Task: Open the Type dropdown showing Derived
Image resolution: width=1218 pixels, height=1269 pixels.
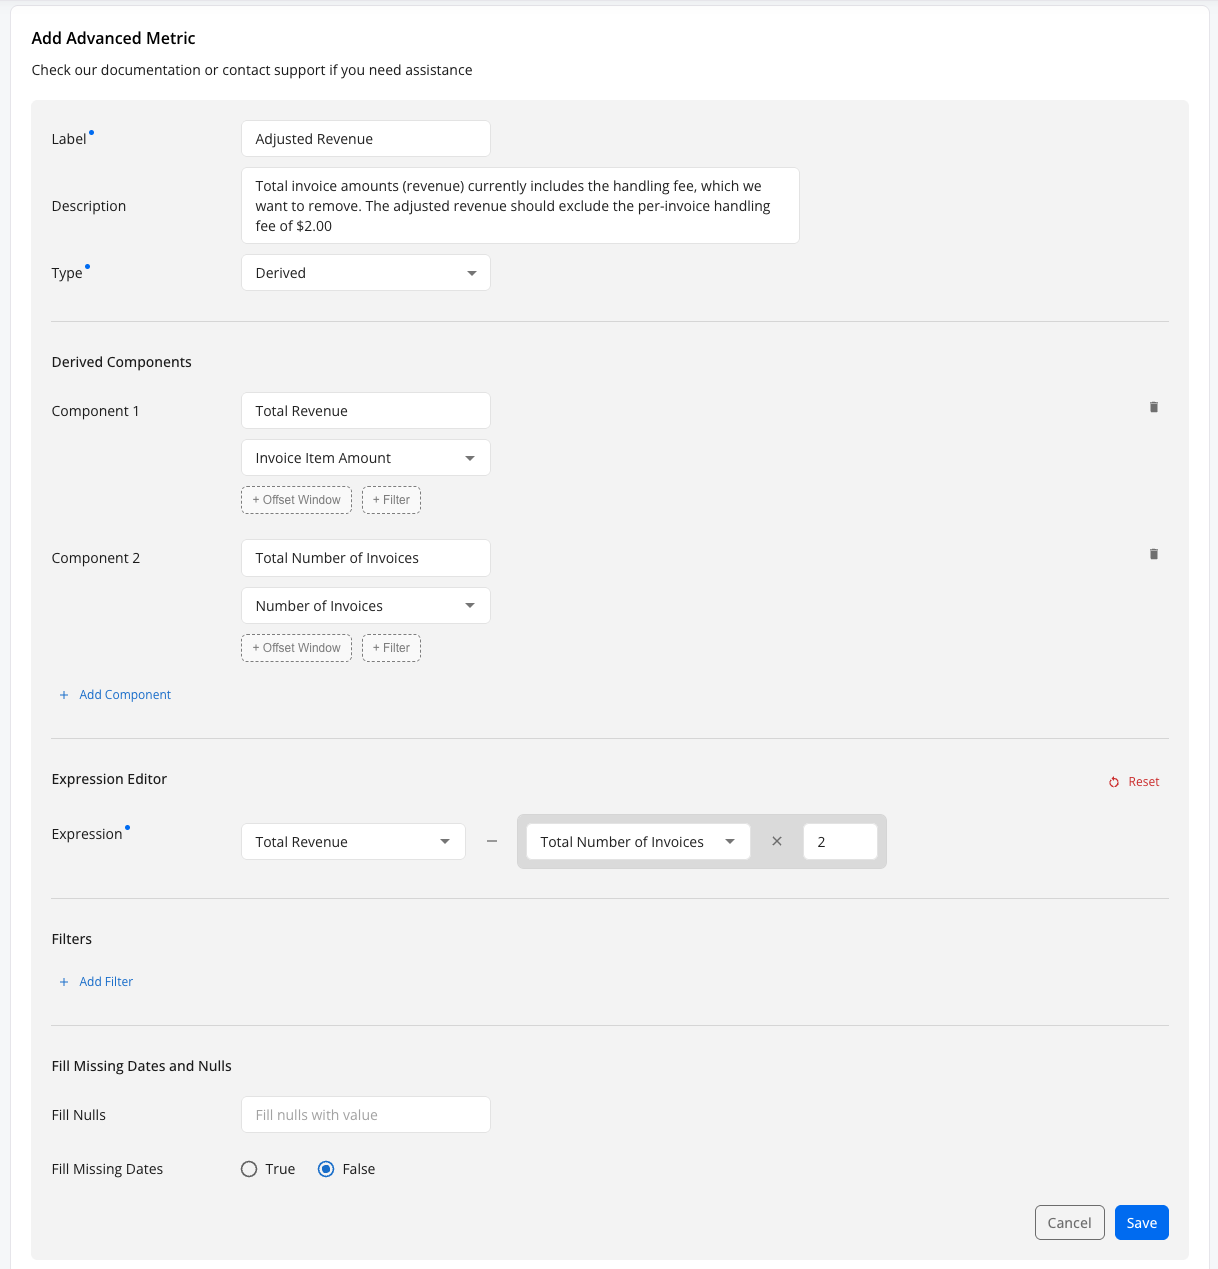Action: [x=366, y=273]
